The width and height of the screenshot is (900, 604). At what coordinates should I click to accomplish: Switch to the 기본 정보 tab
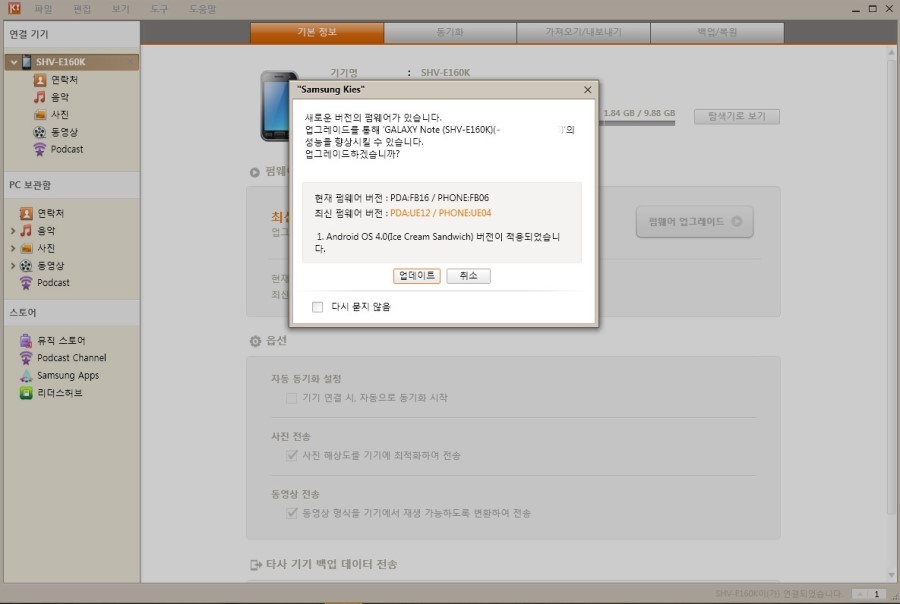click(317, 33)
